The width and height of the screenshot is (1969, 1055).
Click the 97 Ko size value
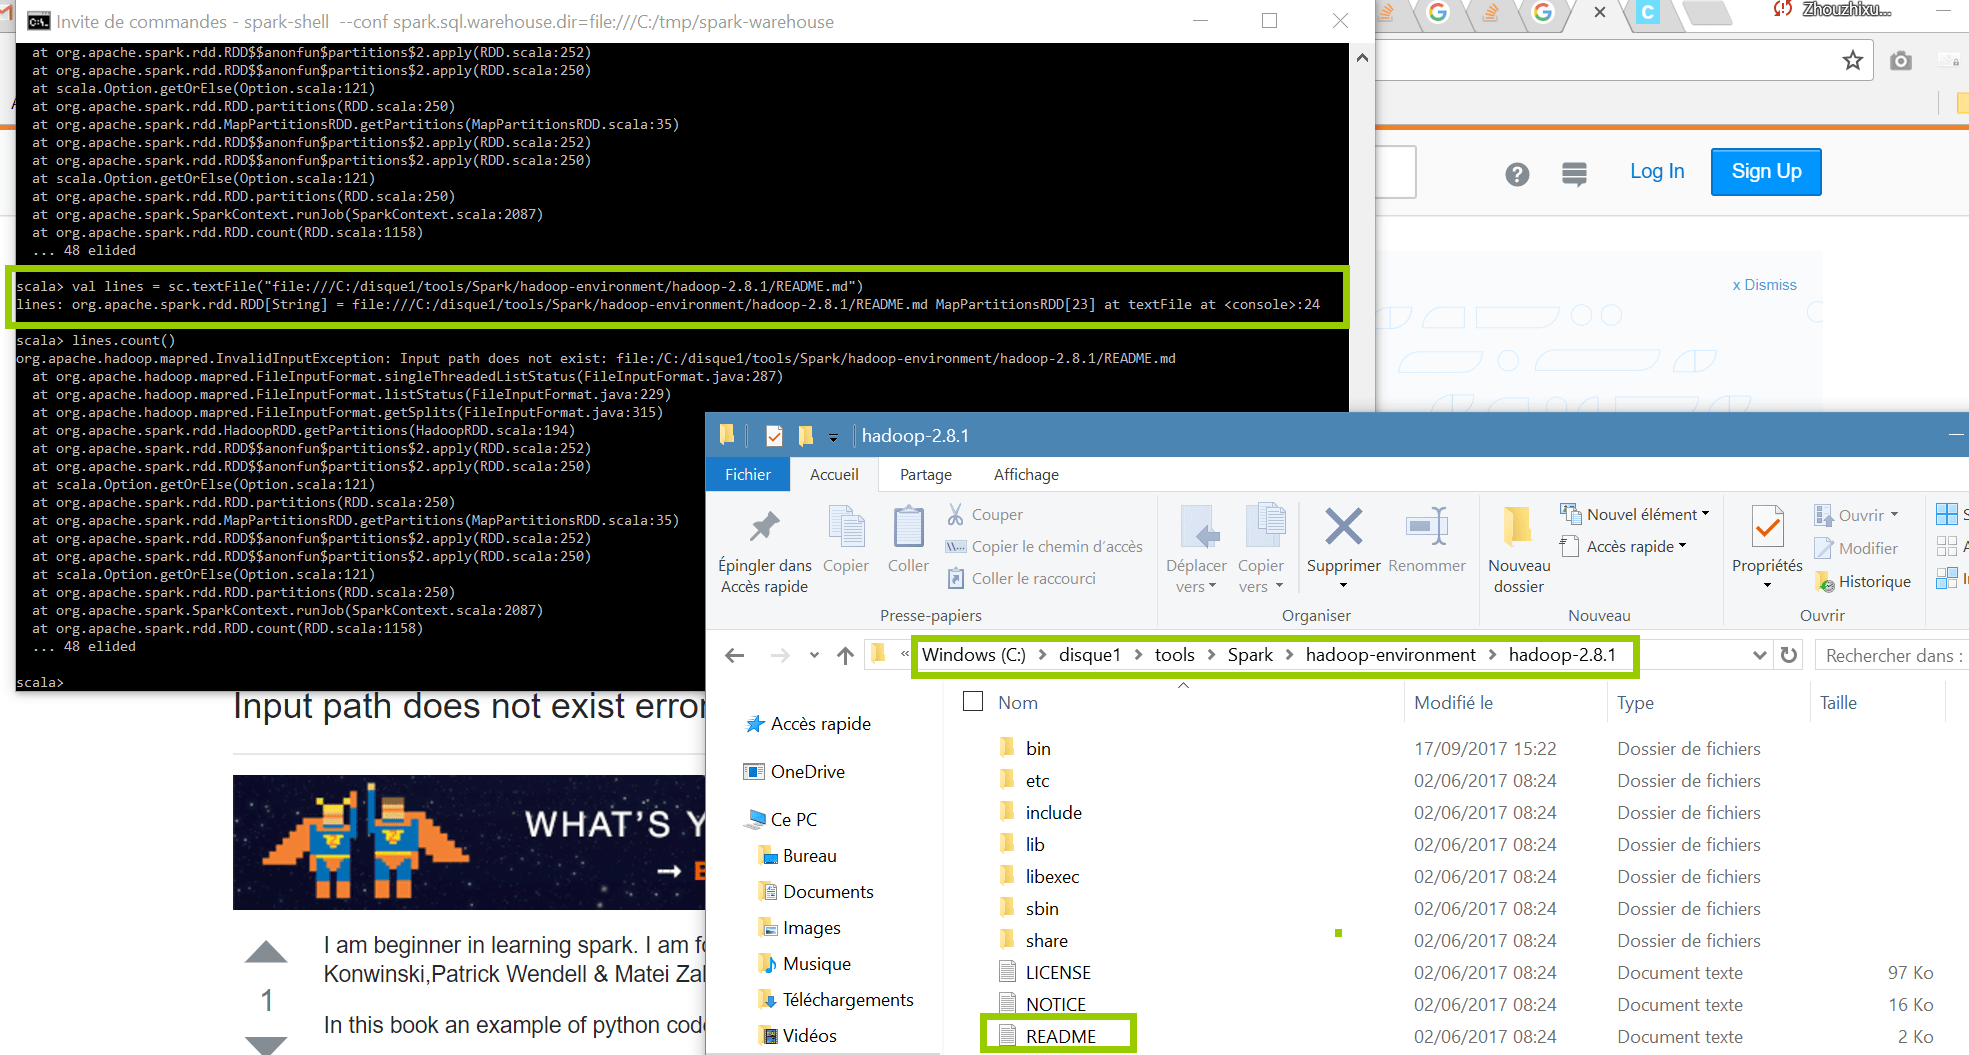1910,972
